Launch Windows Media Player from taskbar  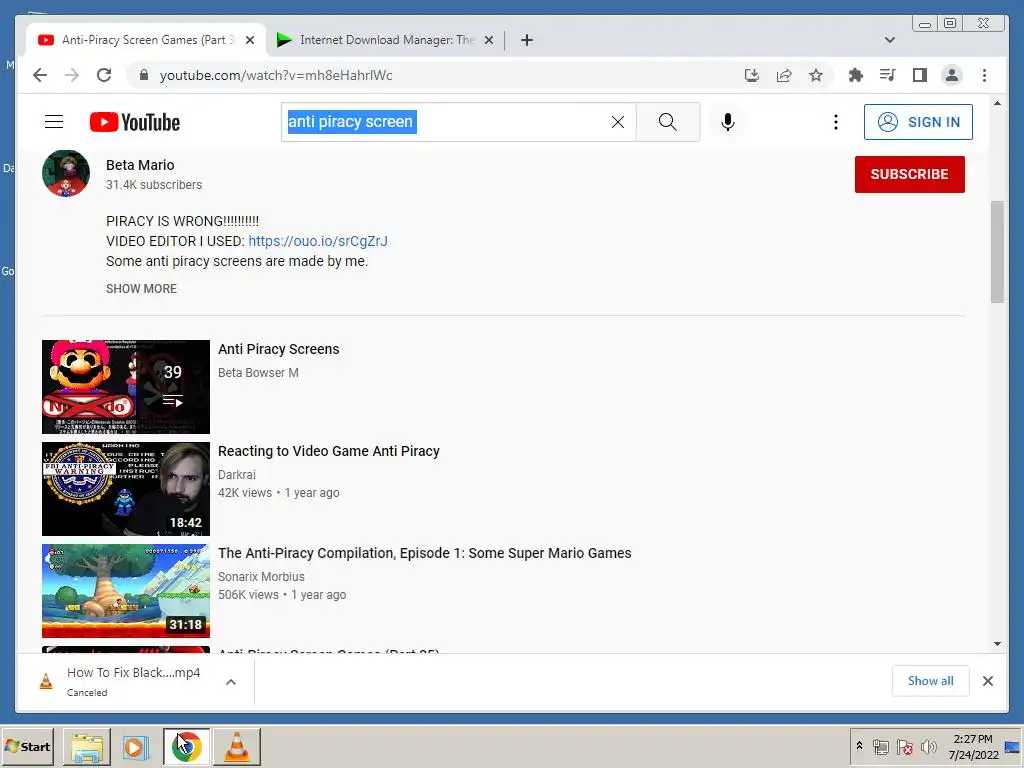[x=136, y=747]
